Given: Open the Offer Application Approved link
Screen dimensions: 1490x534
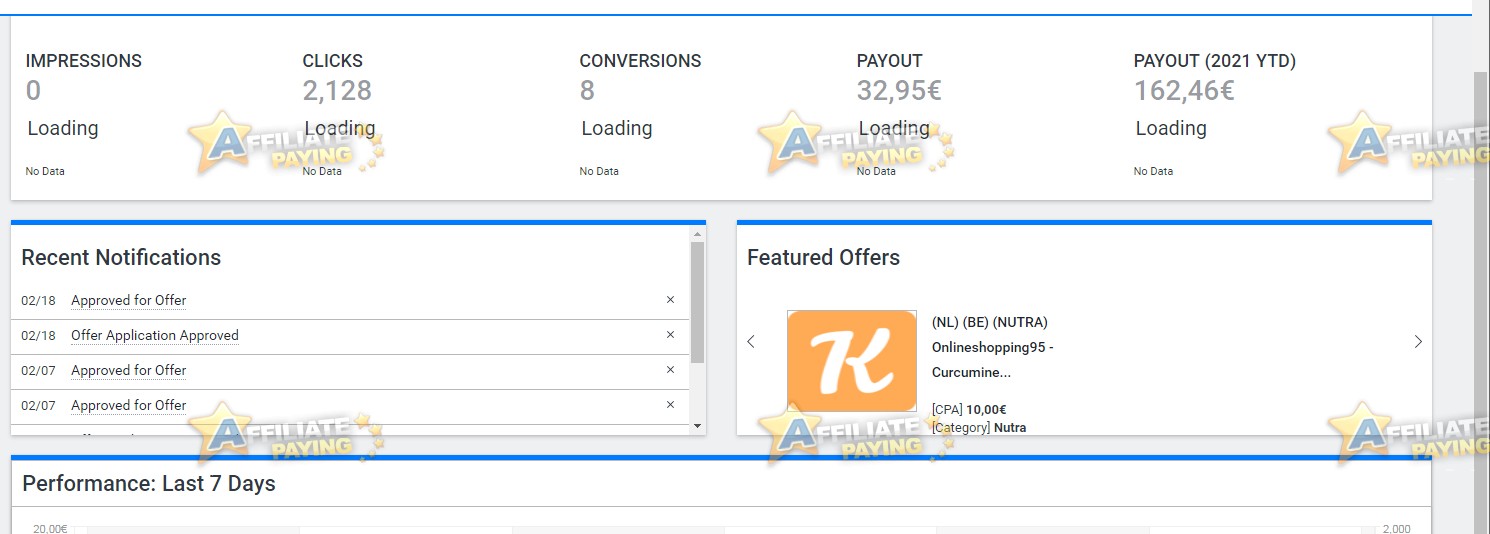Looking at the screenshot, I should click(155, 335).
